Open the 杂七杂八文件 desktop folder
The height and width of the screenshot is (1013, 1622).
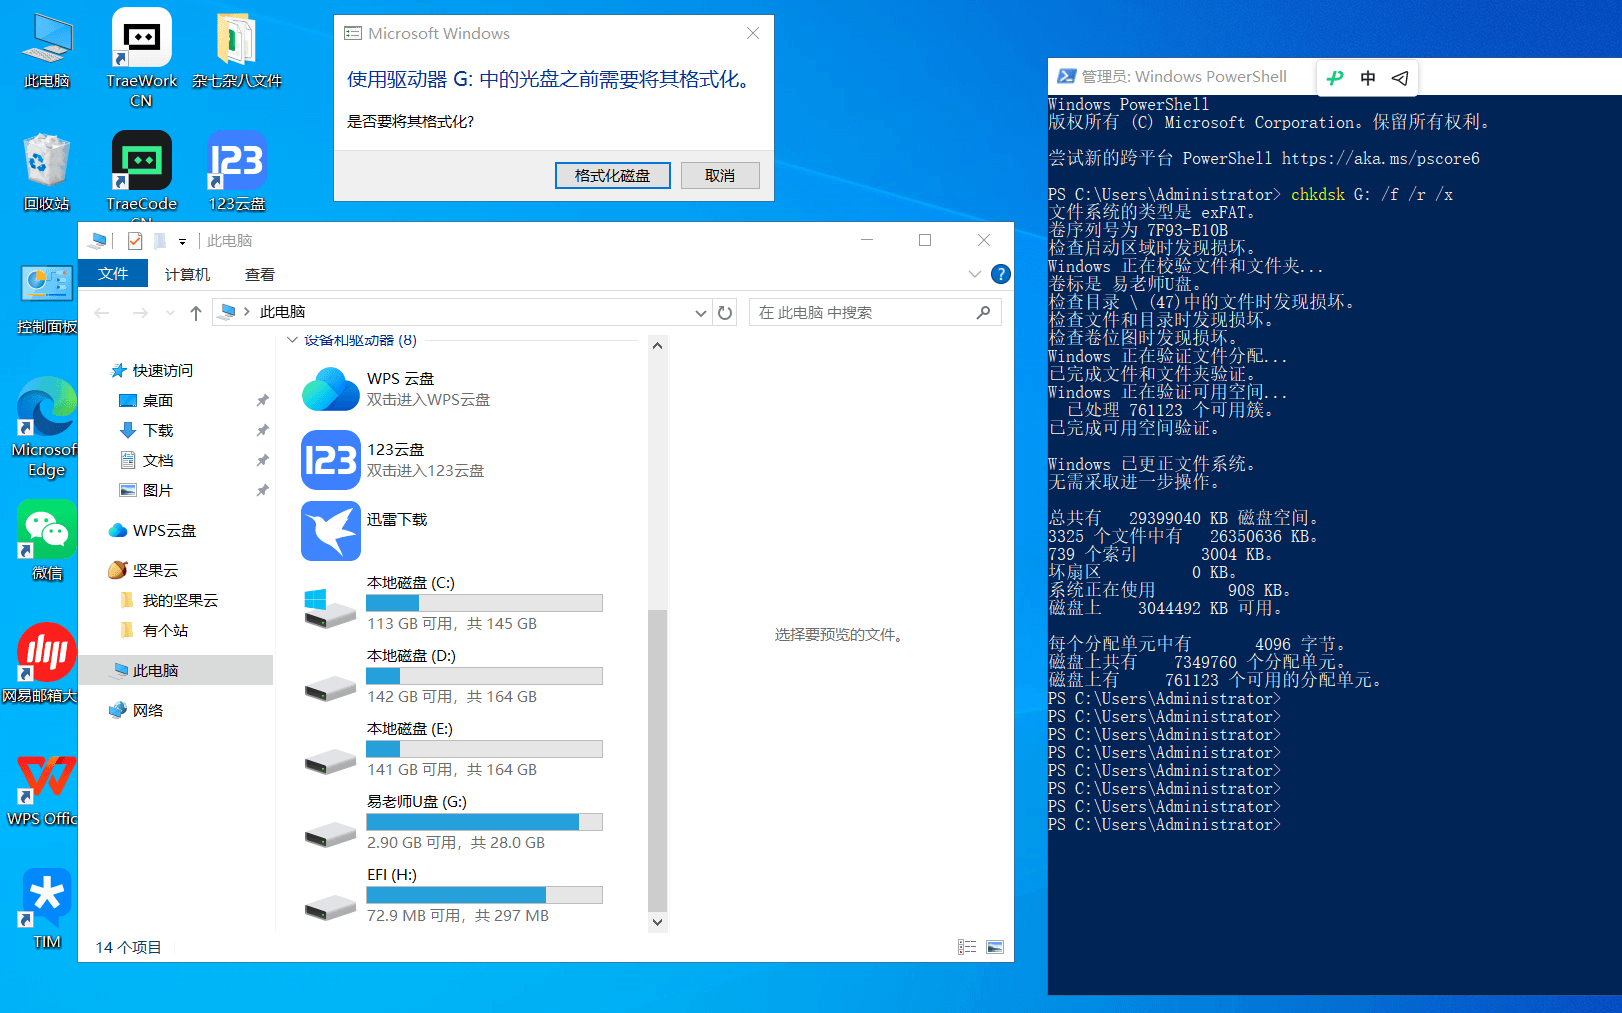[x=237, y=50]
